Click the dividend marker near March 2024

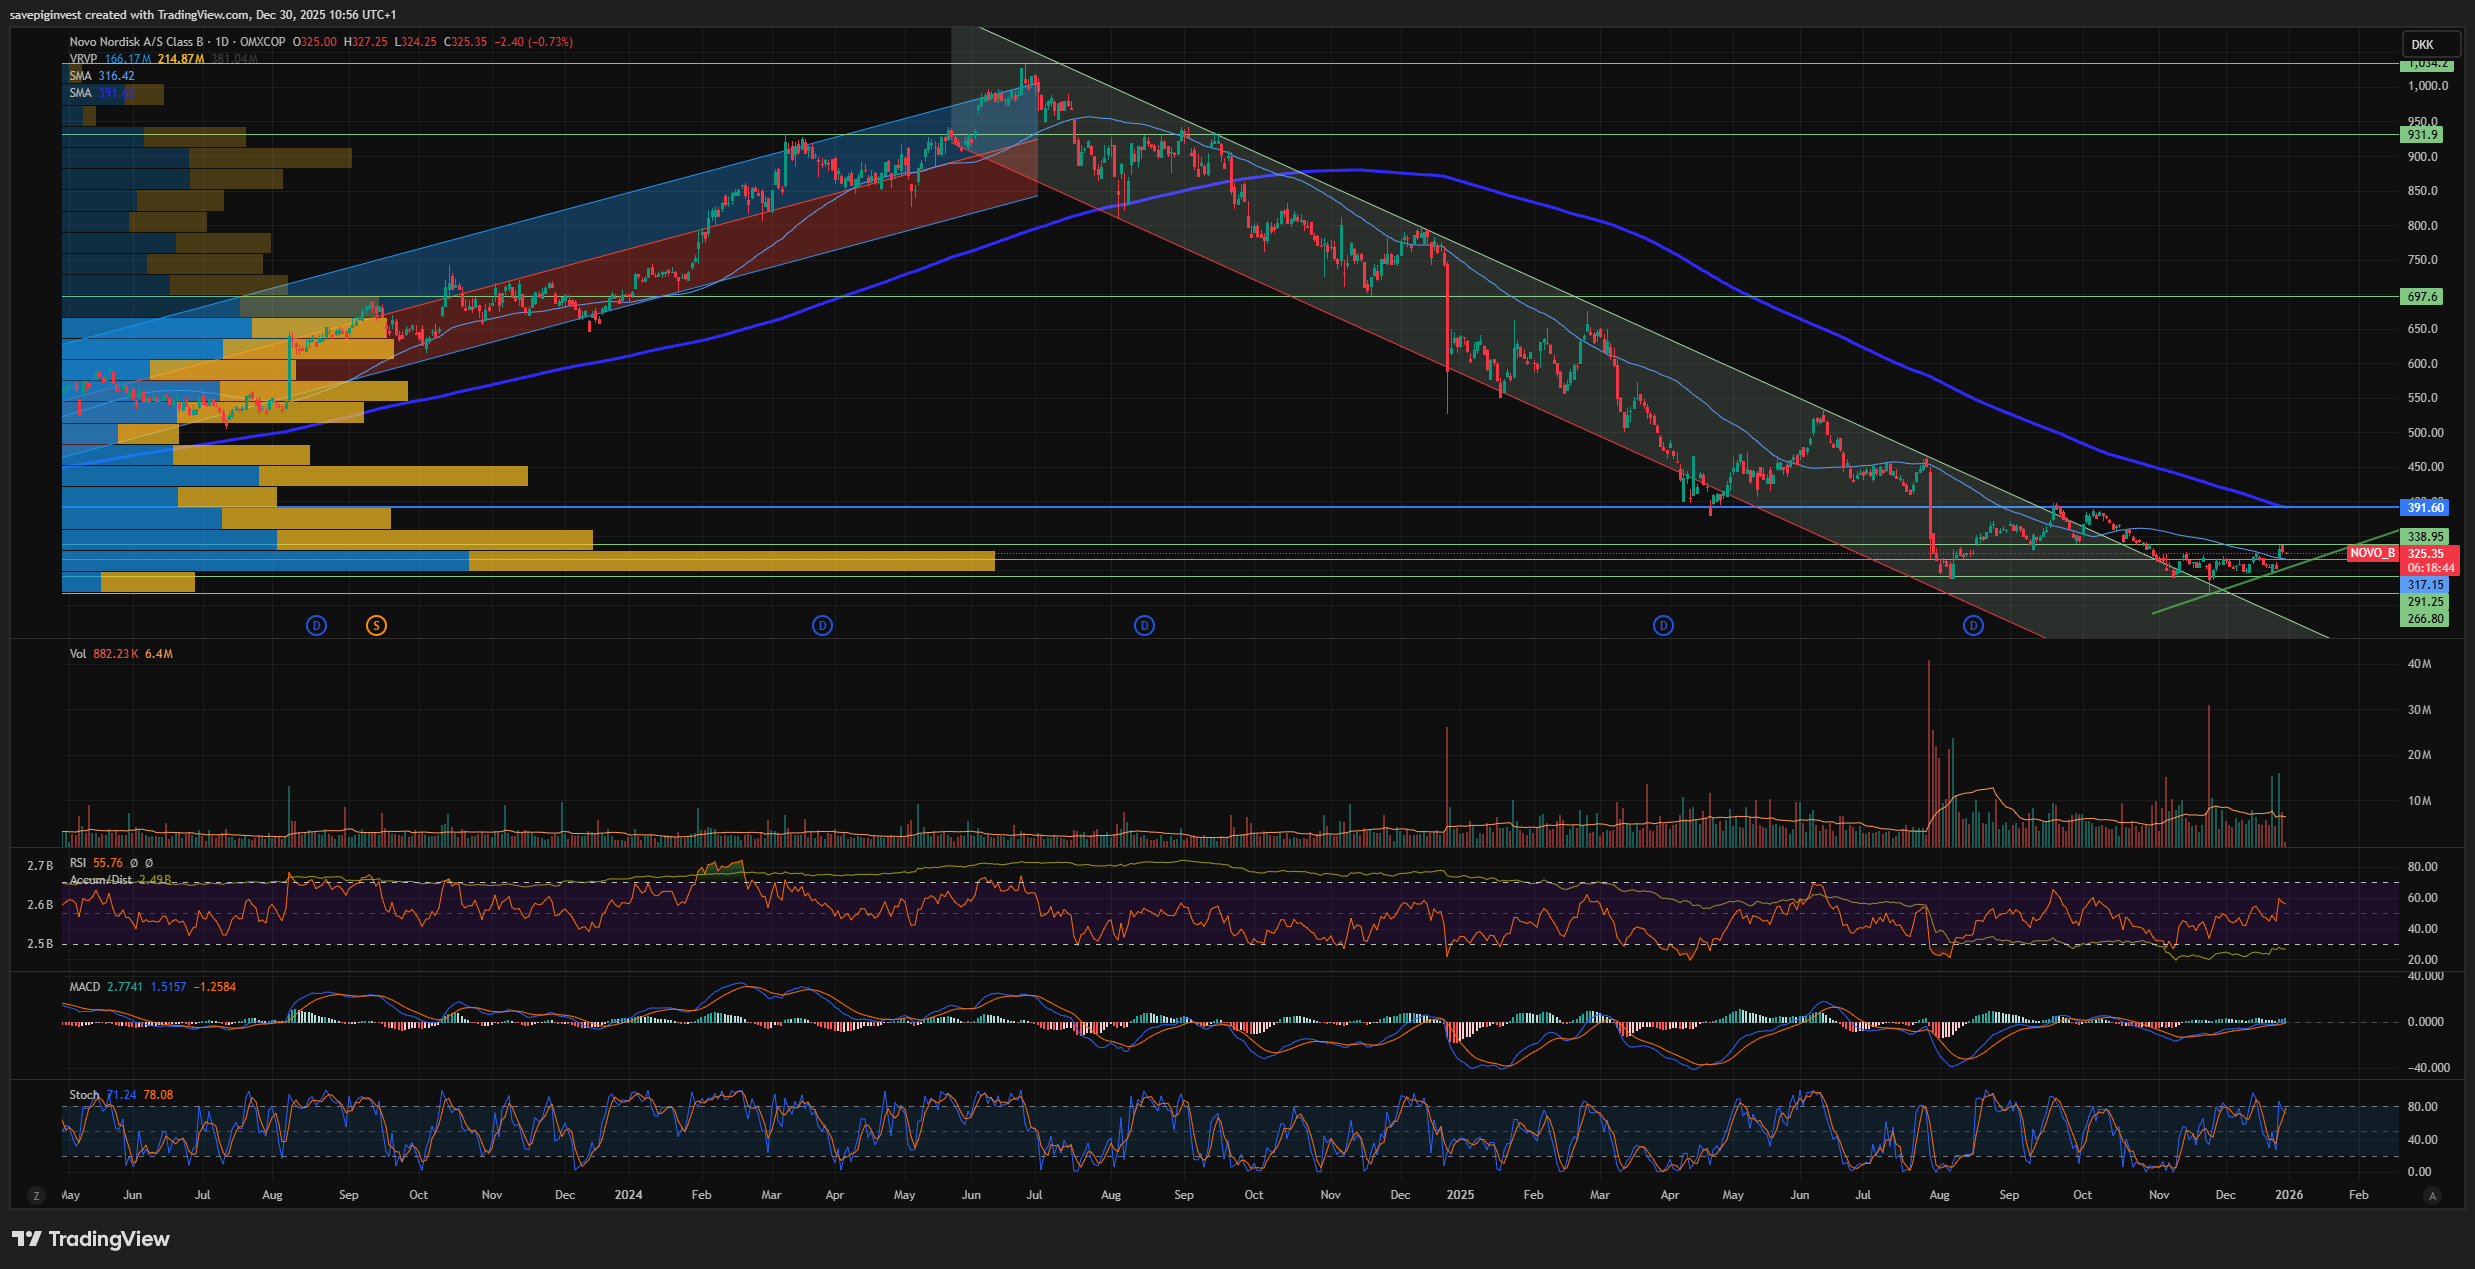[822, 626]
